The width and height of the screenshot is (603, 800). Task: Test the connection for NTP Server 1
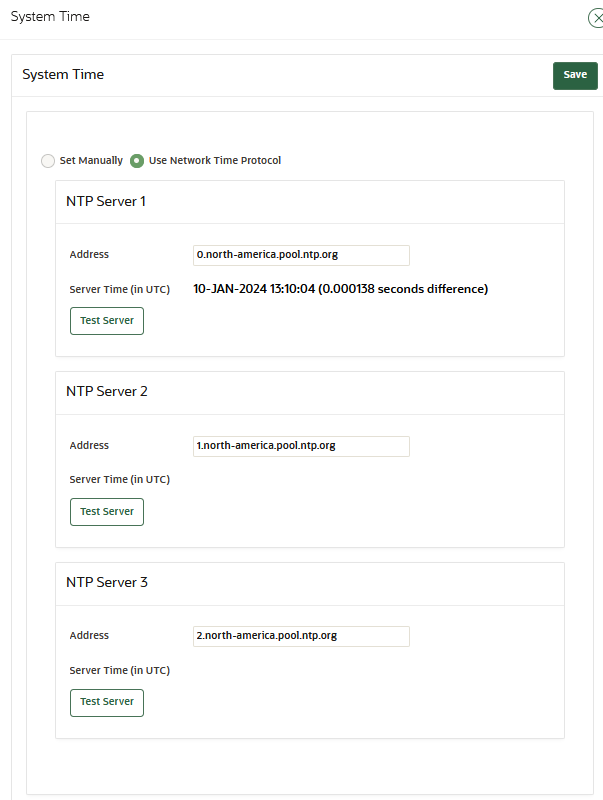(x=106, y=320)
